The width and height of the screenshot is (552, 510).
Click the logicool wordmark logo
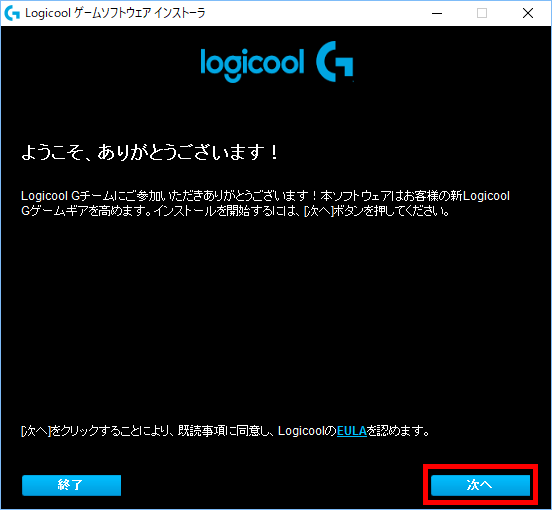tap(252, 65)
